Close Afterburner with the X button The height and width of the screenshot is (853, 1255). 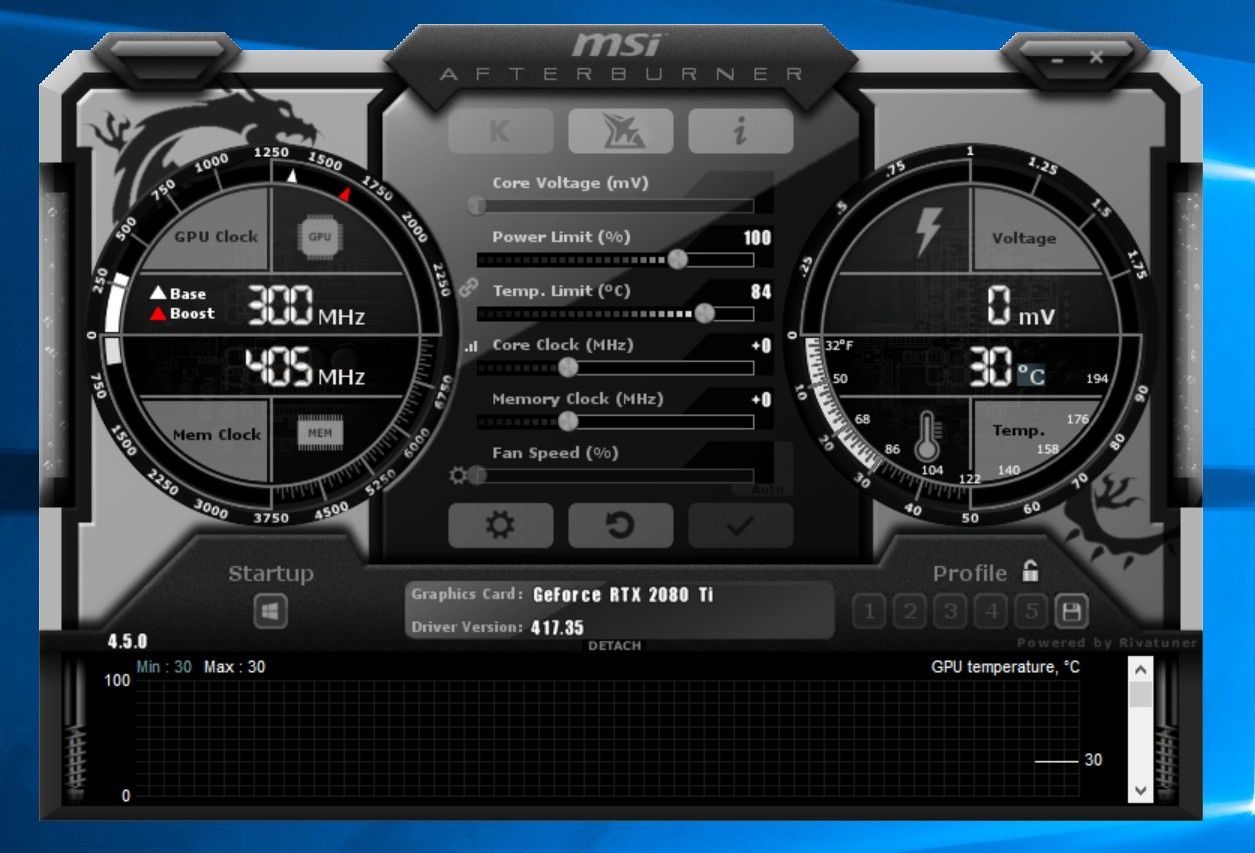point(1096,58)
